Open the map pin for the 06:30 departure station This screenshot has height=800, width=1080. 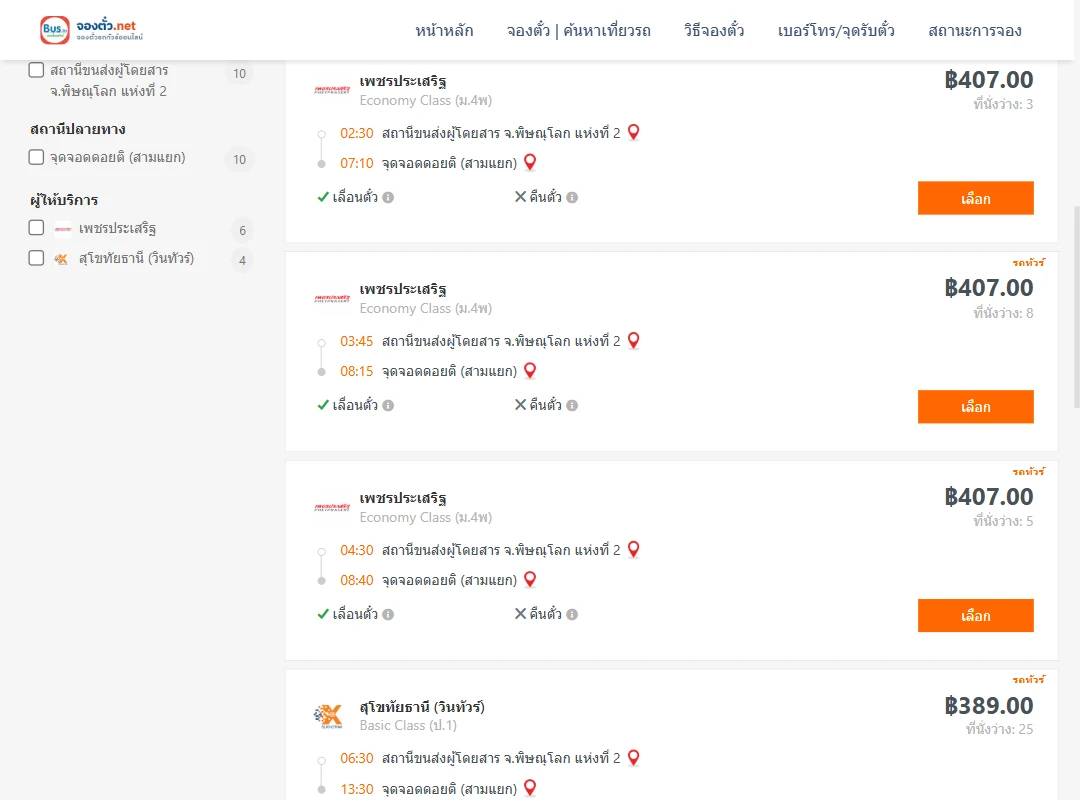pyautogui.click(x=634, y=758)
